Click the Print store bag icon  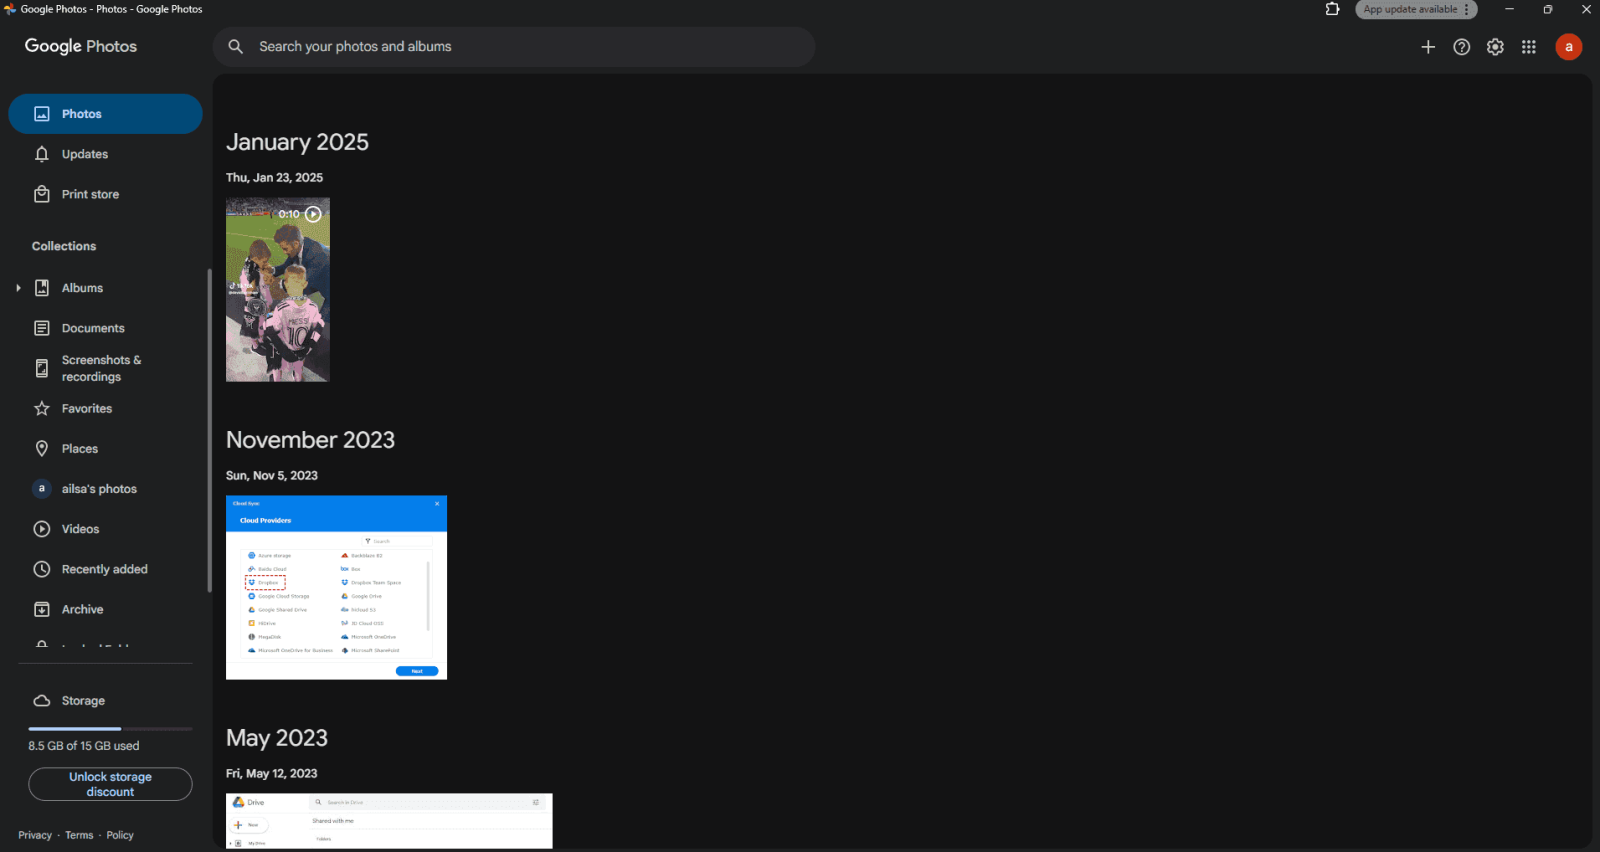42,194
